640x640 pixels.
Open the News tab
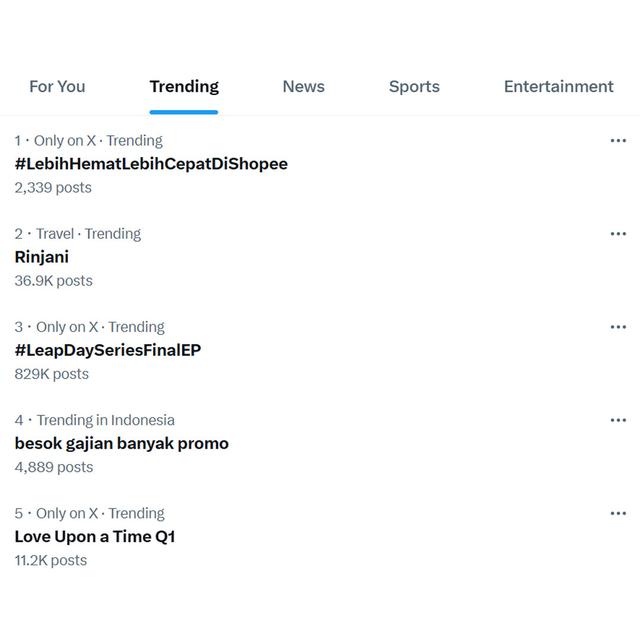[303, 86]
